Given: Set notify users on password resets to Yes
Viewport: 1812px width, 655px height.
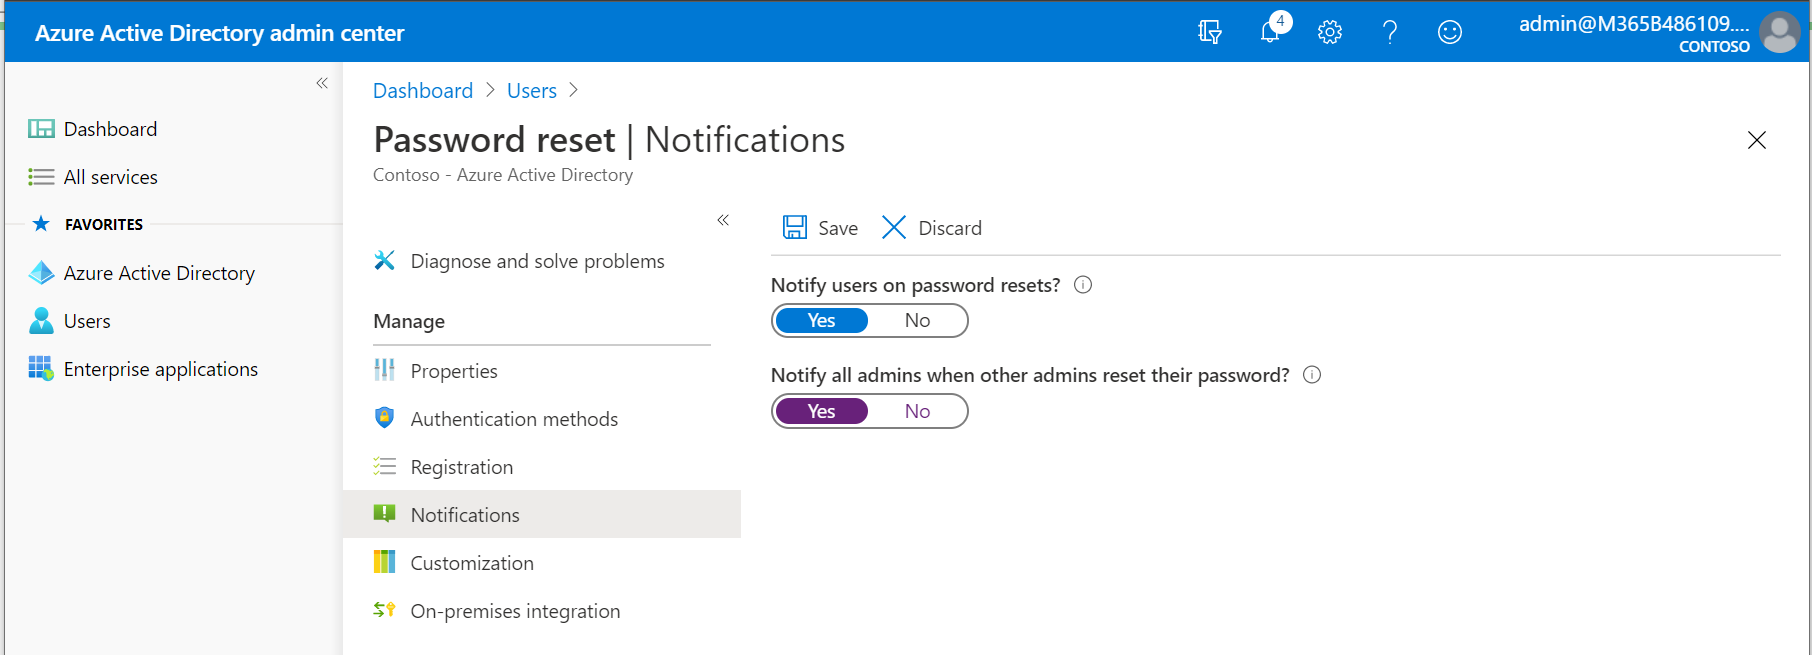Looking at the screenshot, I should (x=822, y=320).
